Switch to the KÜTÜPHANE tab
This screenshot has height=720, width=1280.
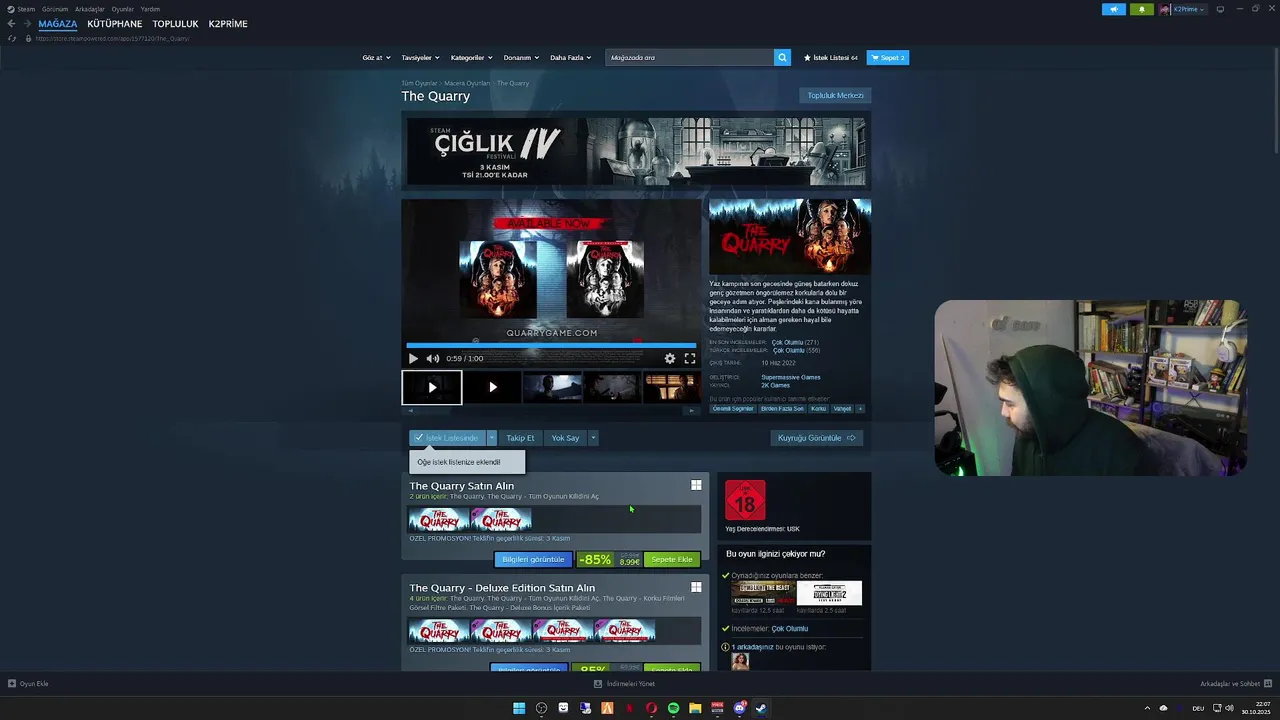coord(114,24)
